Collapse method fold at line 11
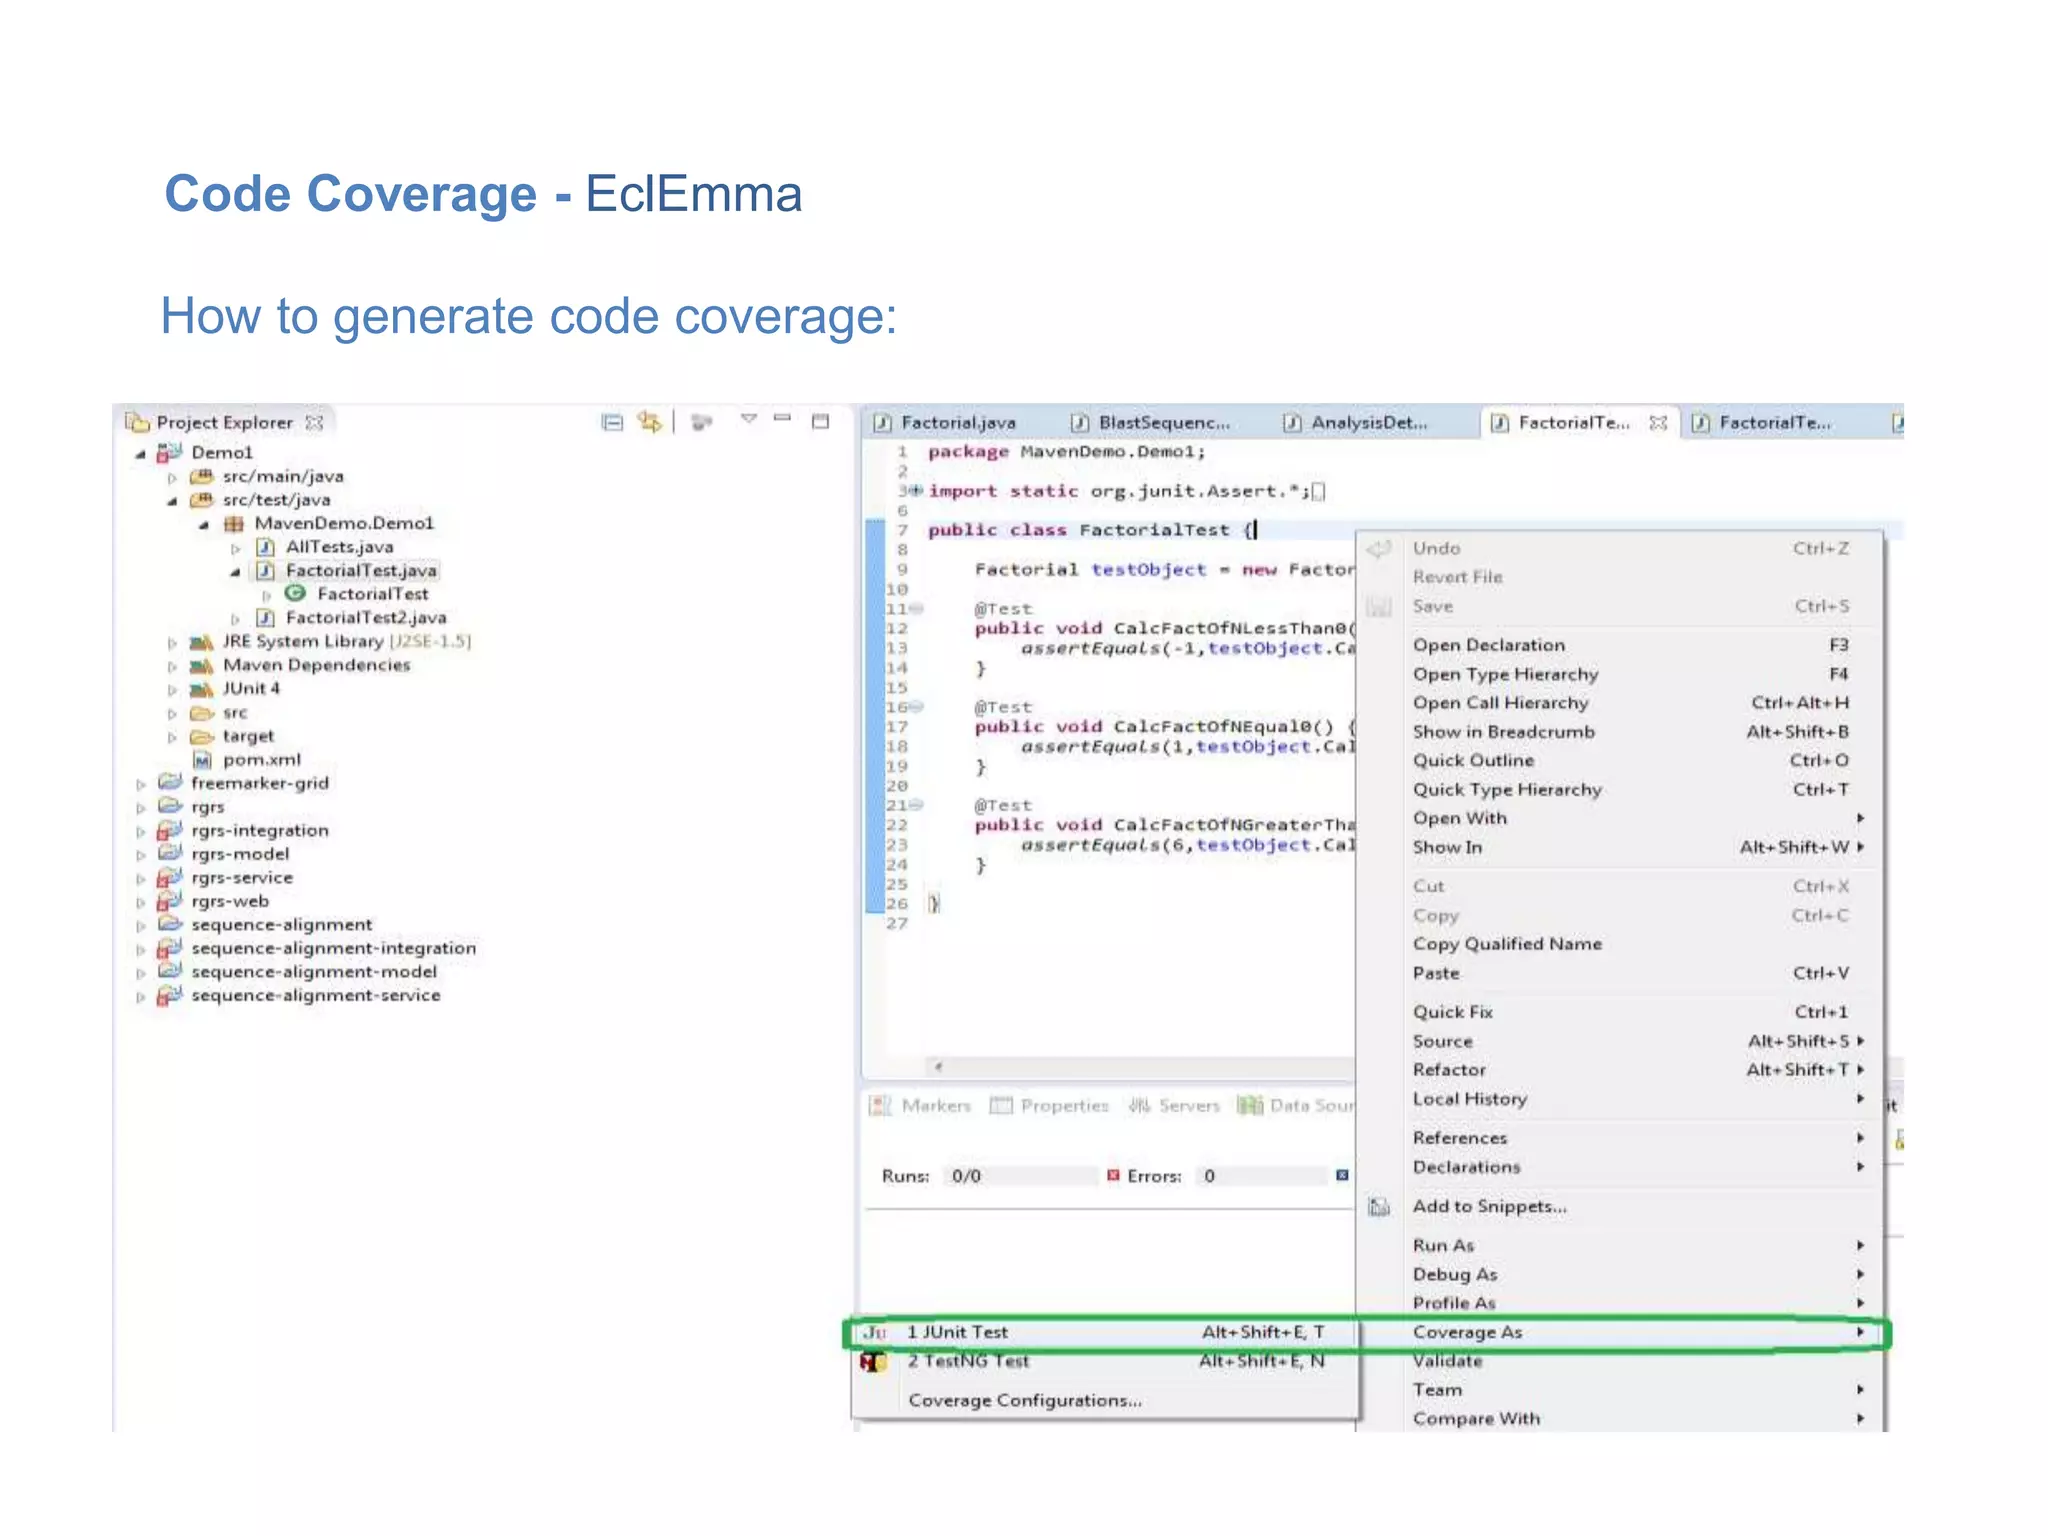This screenshot has height=1536, width=2048. pyautogui.click(x=916, y=609)
